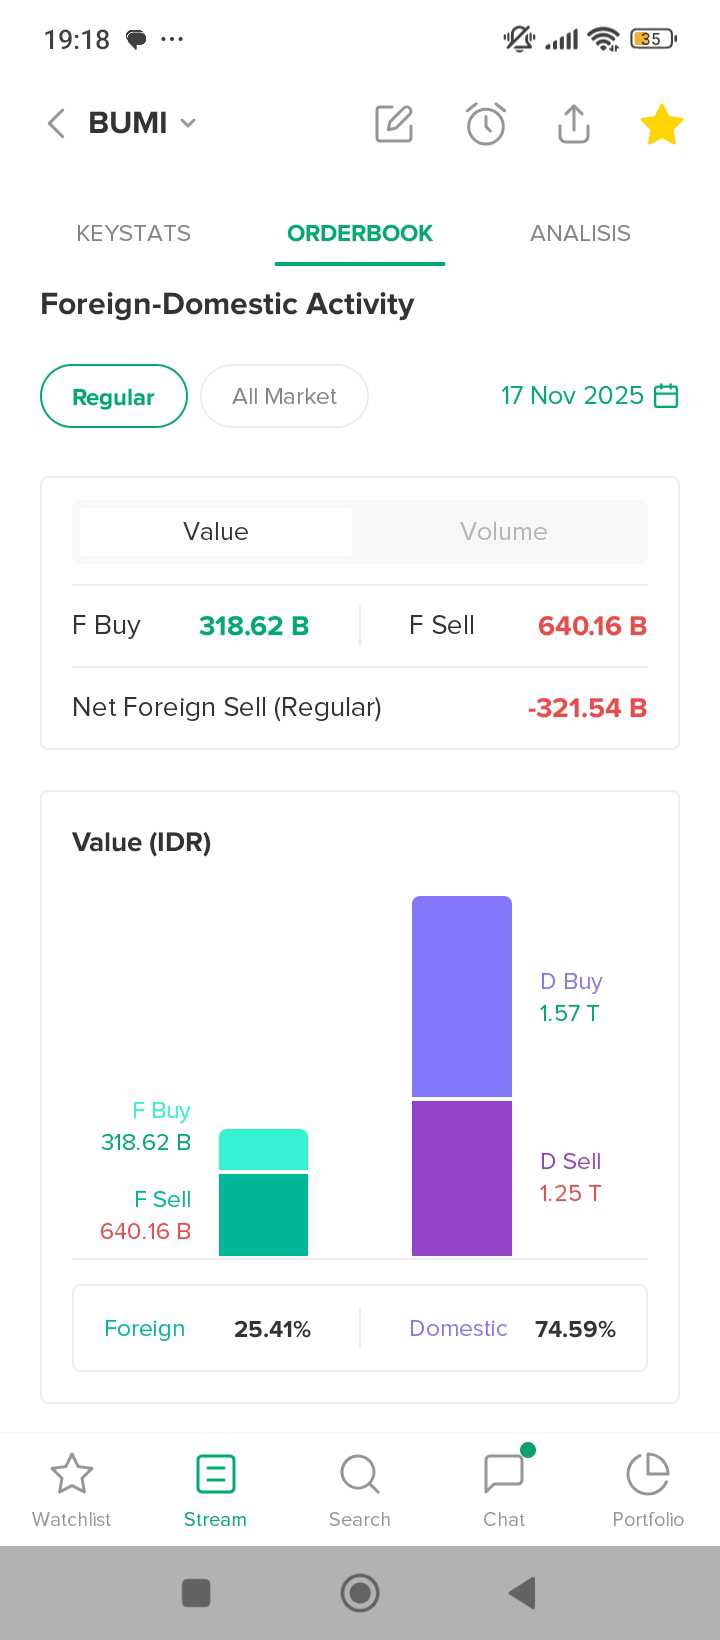Tap the Stream navigation button
Image resolution: width=720 pixels, height=1640 pixels.
[x=215, y=1490]
